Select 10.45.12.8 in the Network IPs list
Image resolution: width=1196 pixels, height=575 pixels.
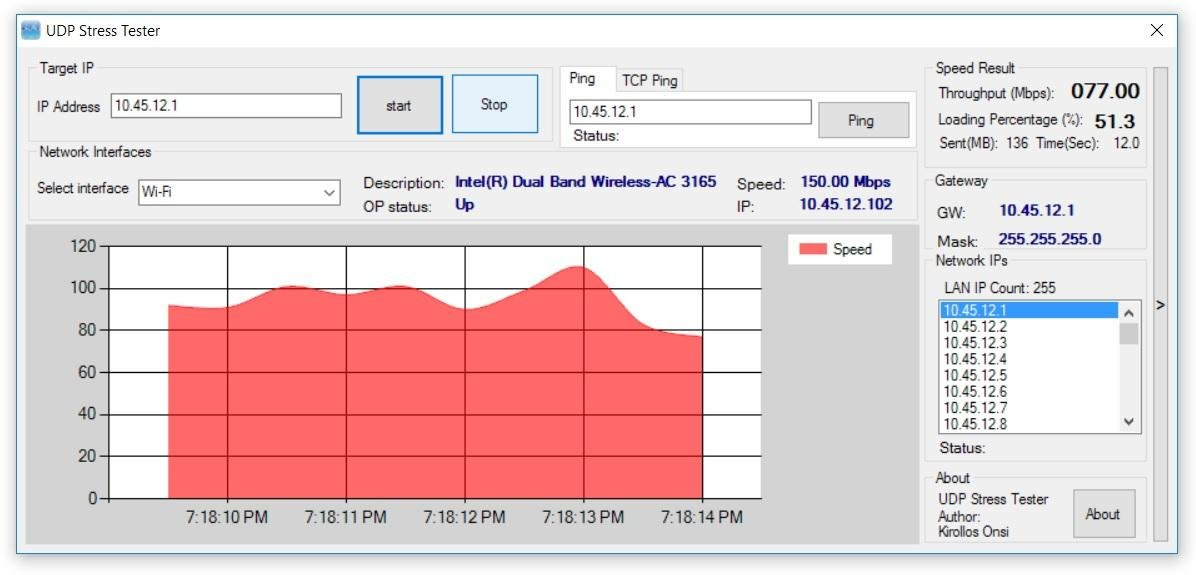(x=1028, y=424)
